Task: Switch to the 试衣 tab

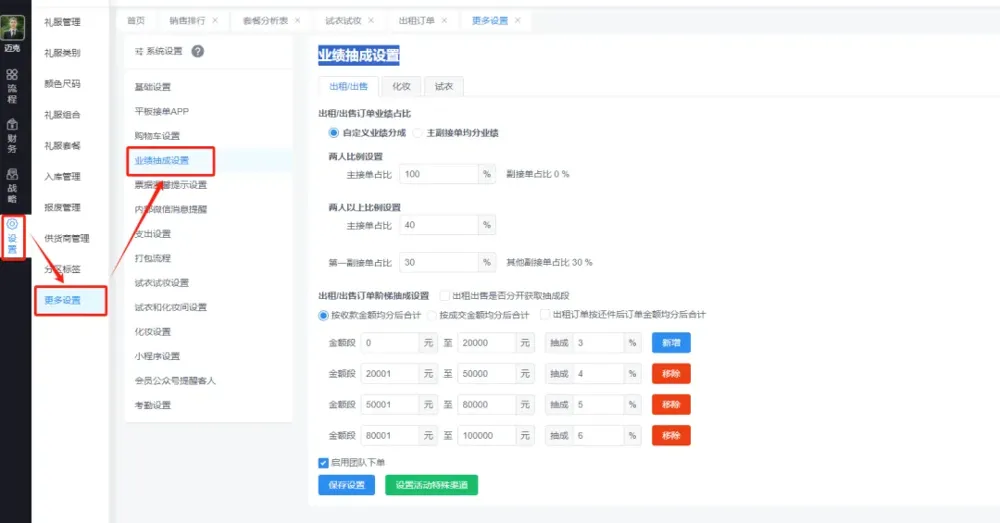Action: 443,87
